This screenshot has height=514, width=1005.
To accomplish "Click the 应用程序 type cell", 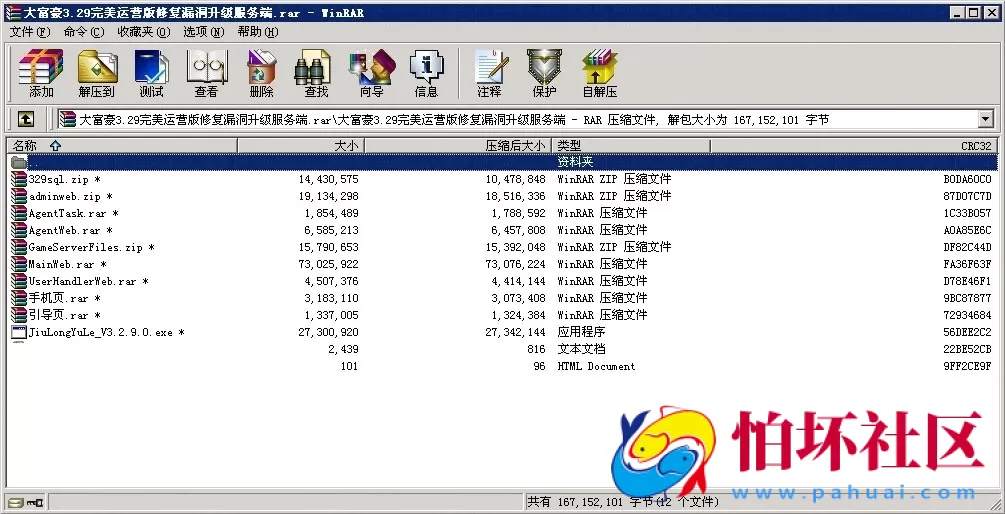I will tap(581, 333).
